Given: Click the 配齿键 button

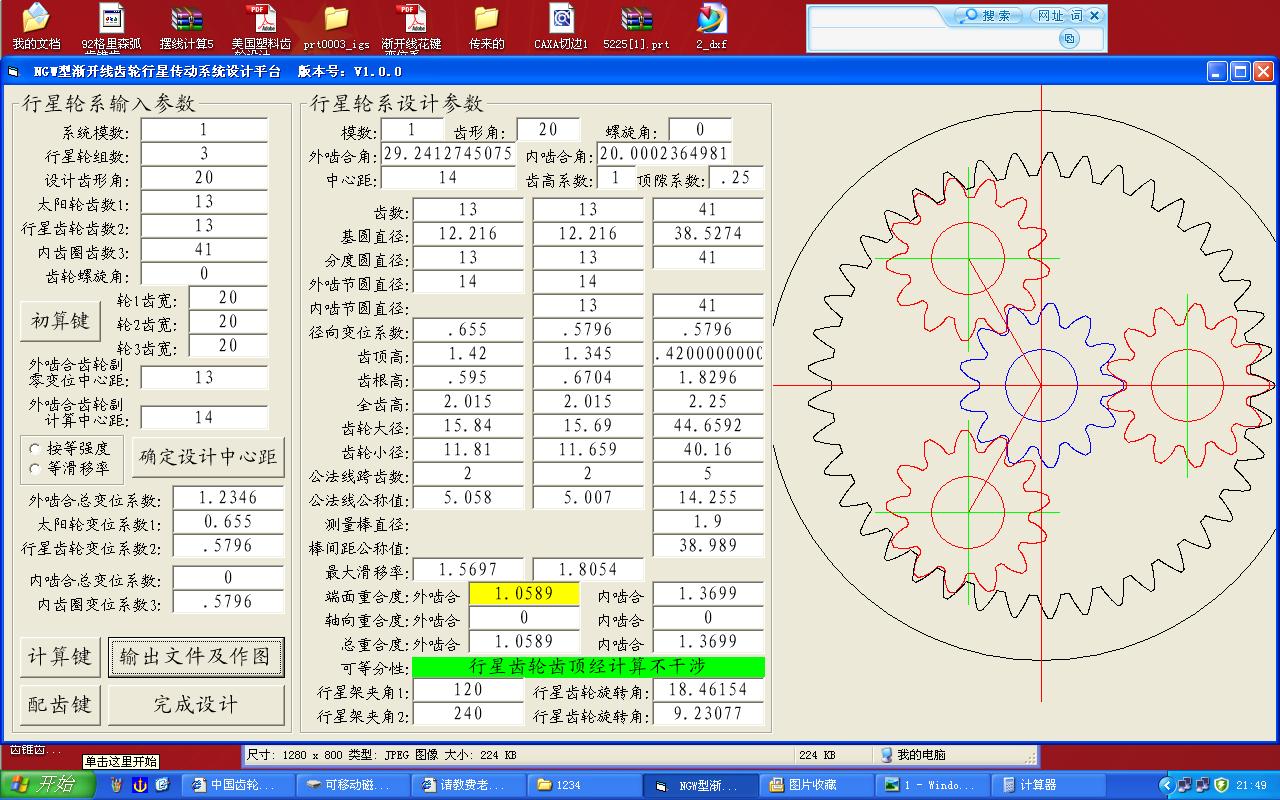Looking at the screenshot, I should (x=60, y=705).
